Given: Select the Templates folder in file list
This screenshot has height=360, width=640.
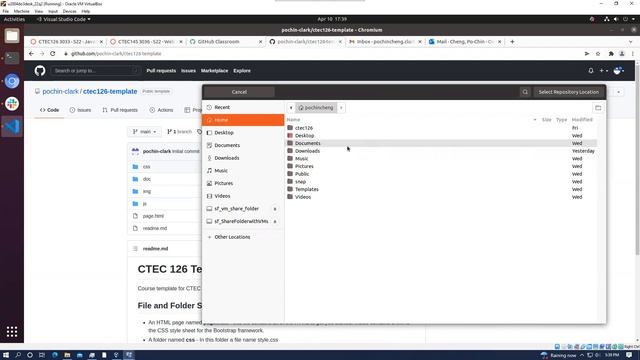Looking at the screenshot, I should click(441, 189).
